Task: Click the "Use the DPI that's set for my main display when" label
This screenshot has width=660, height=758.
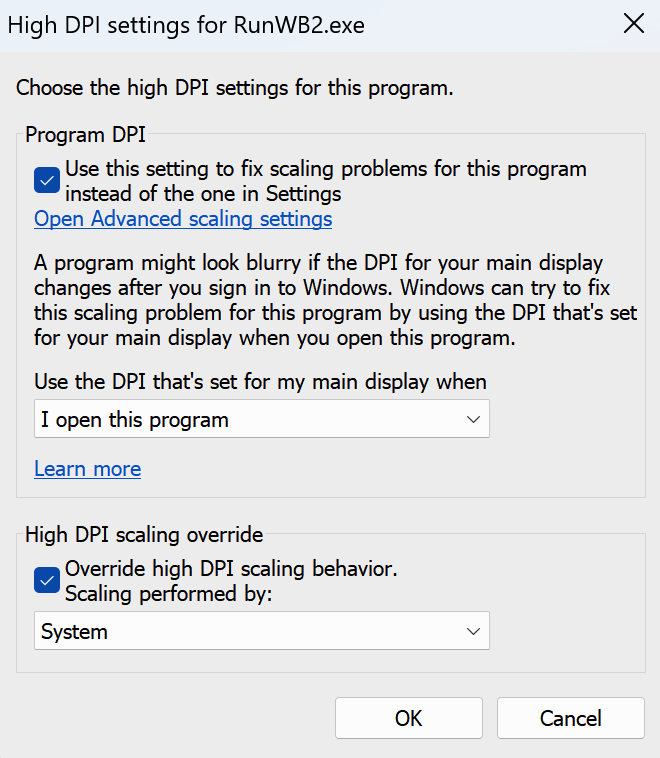Action: (x=260, y=381)
